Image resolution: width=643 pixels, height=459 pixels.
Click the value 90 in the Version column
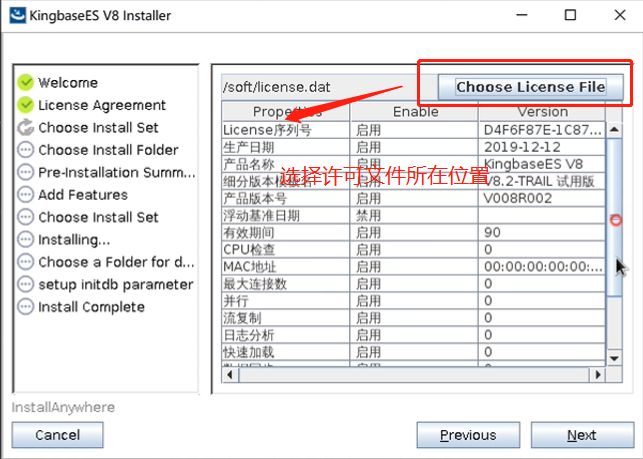[542, 233]
